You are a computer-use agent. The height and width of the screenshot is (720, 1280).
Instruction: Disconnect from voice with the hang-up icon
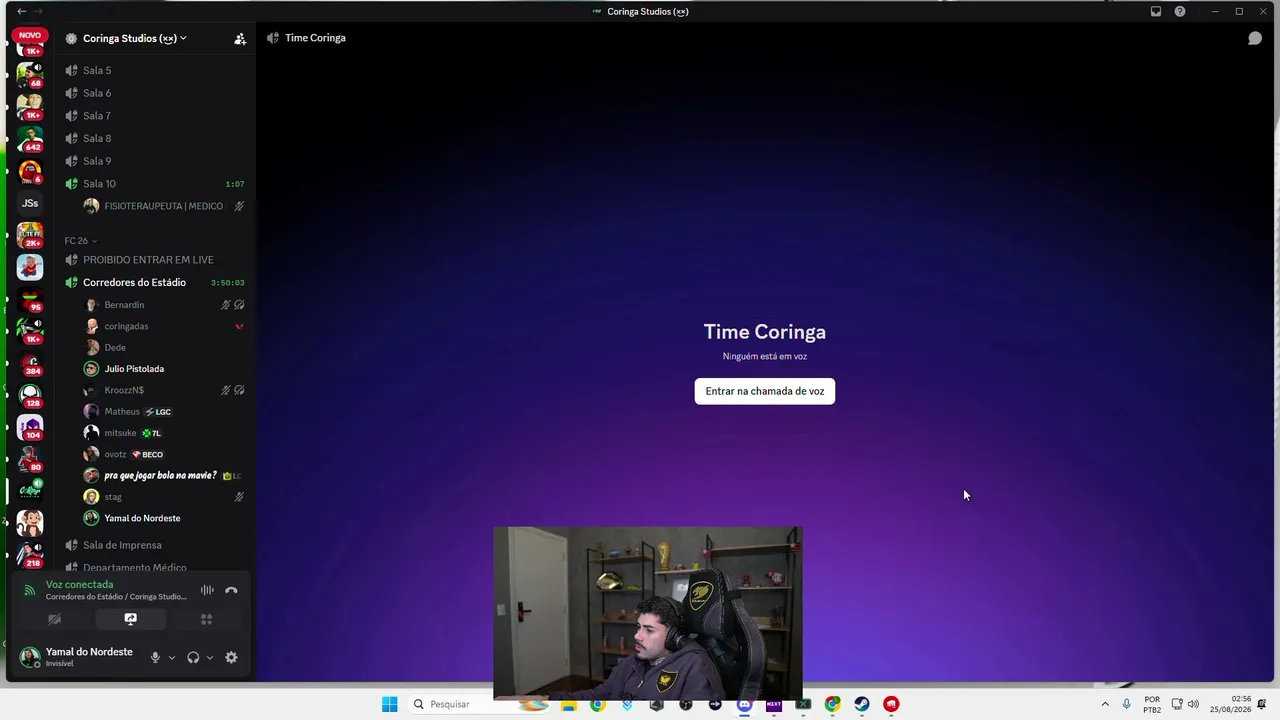tap(231, 590)
